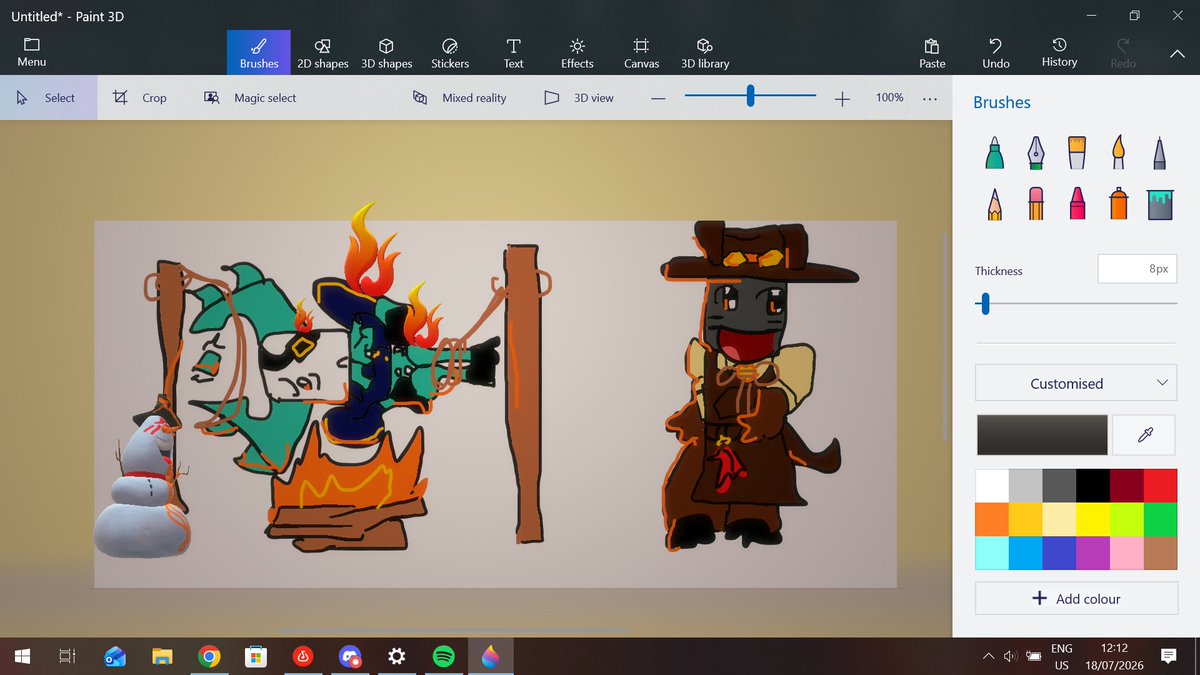Viewport: 1200px width, 675px height.
Task: Select the Calligraphy pen brush
Action: click(x=1035, y=152)
